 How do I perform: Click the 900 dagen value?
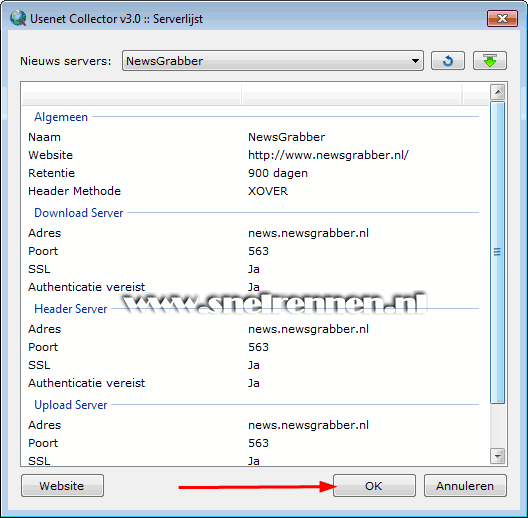(278, 173)
